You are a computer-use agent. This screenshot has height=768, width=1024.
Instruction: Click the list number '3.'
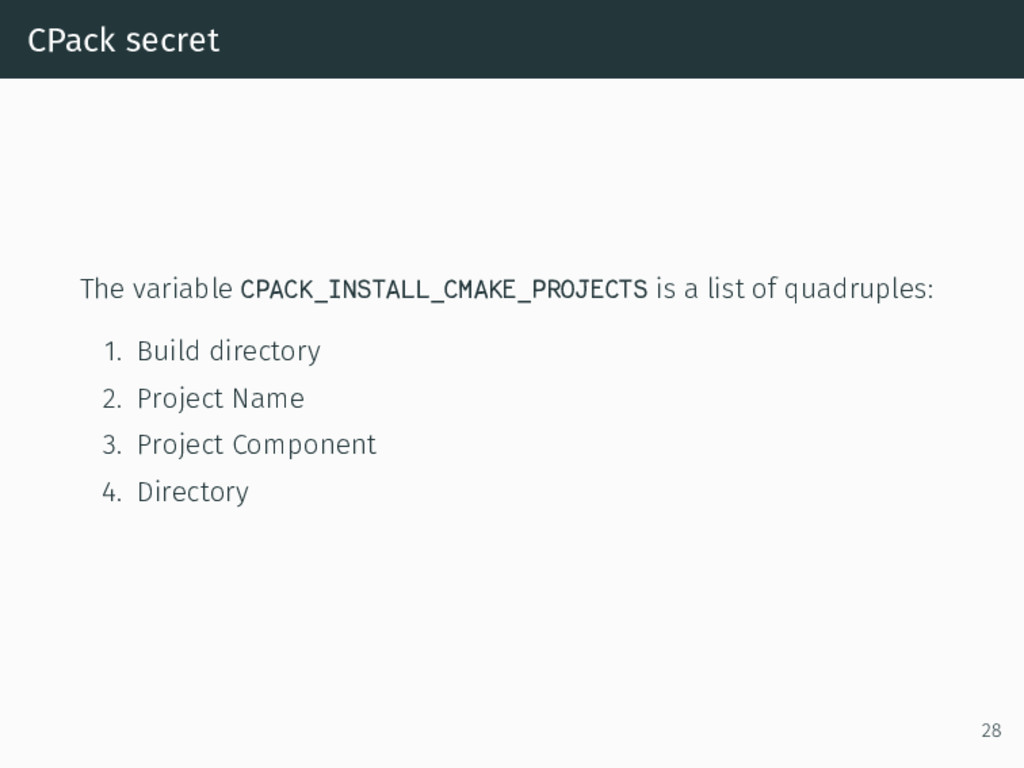click(x=112, y=445)
